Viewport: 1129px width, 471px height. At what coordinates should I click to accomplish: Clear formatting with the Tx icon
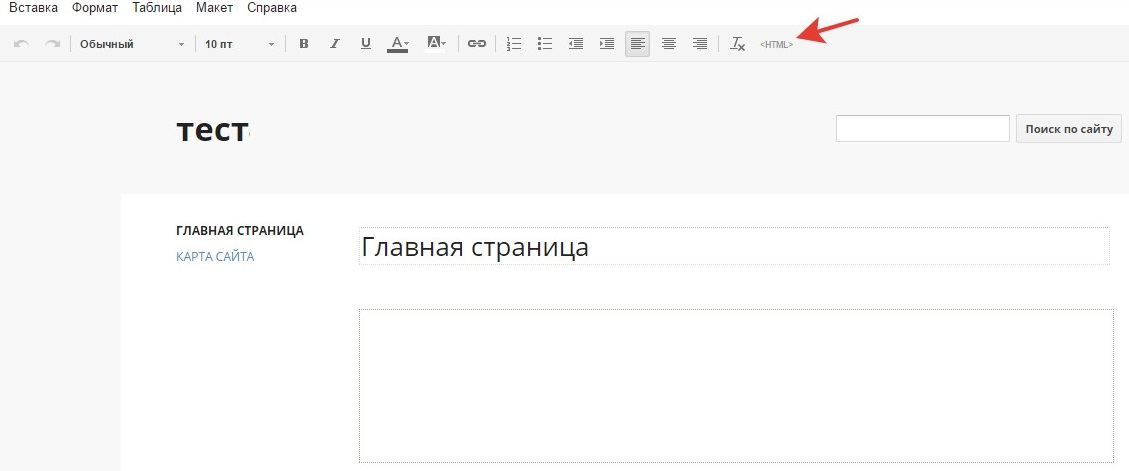point(737,44)
